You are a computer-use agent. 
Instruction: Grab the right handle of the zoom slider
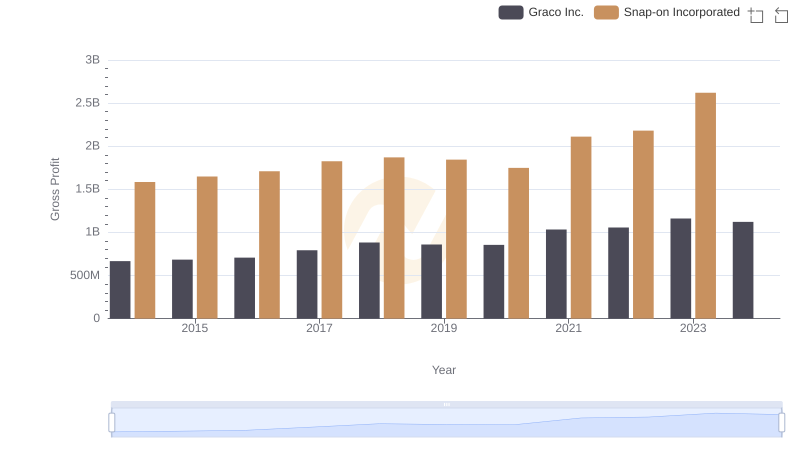pyautogui.click(x=781, y=423)
